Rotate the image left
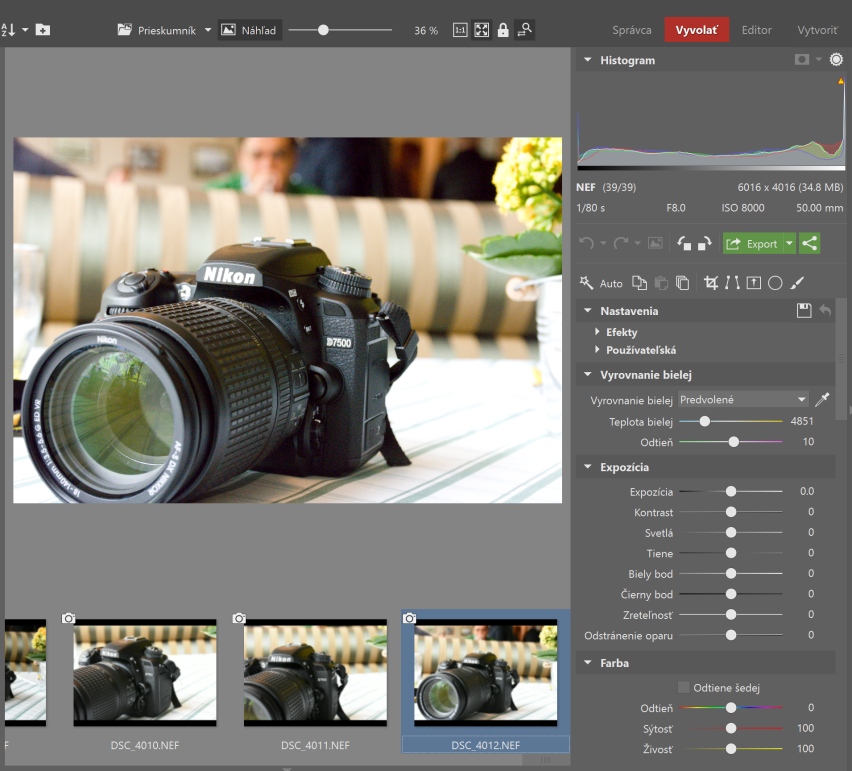The width and height of the screenshot is (852, 771). tap(684, 243)
